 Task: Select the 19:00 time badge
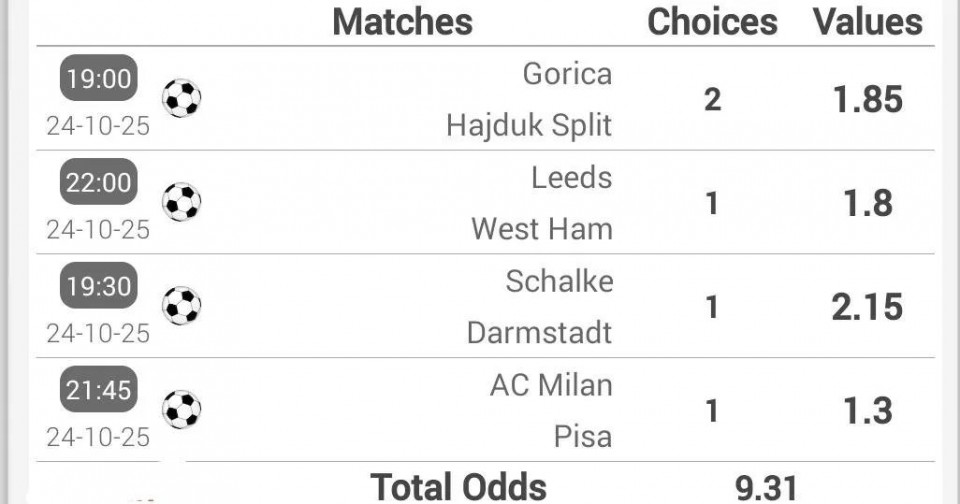[x=98, y=79]
